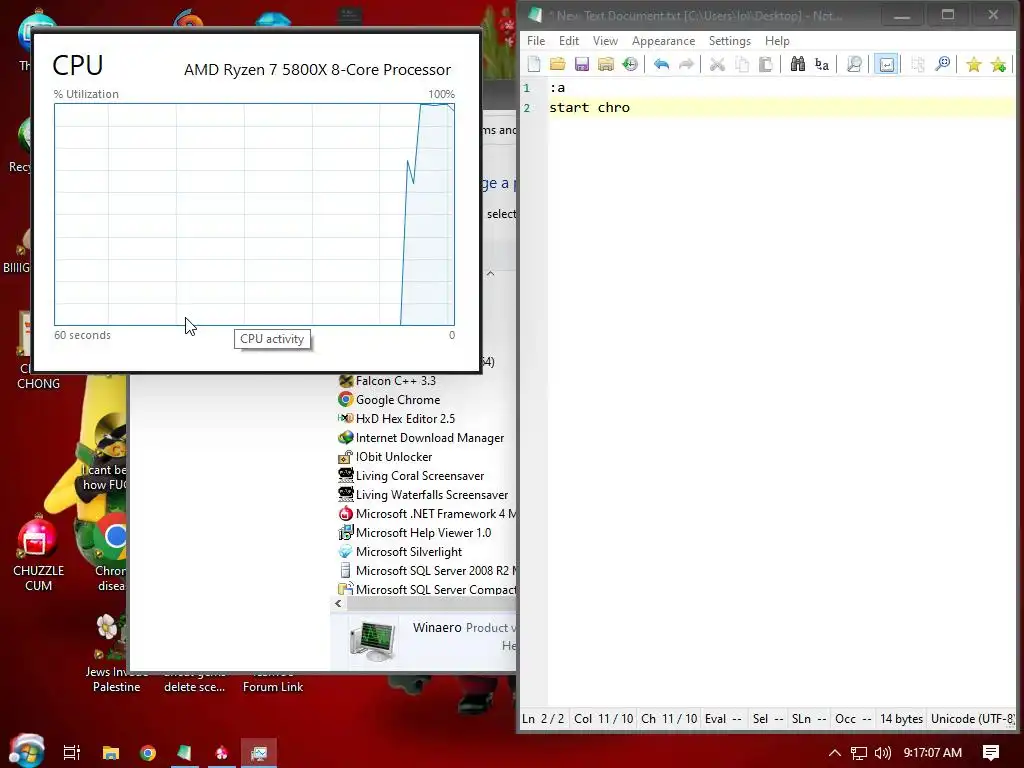Click line 1 text ':a' in the editor
The height and width of the screenshot is (768, 1024).
557,88
